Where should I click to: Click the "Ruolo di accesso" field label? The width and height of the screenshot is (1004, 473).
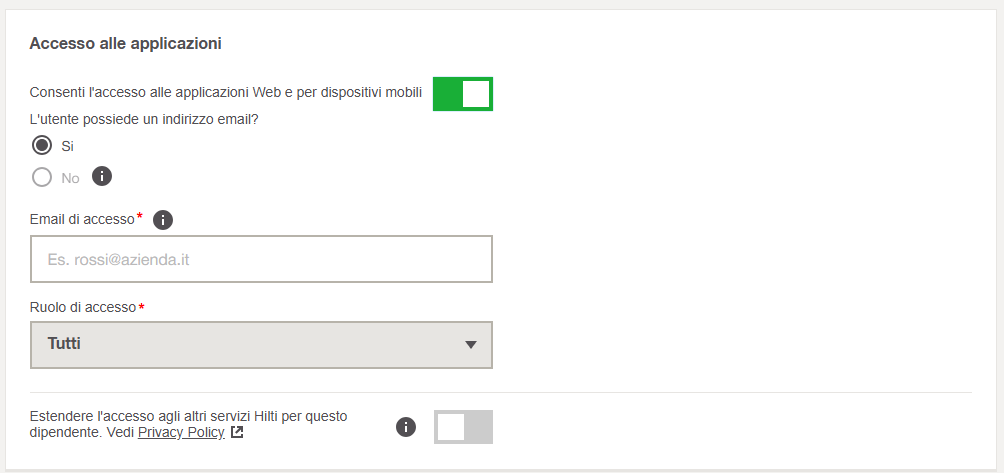(x=83, y=307)
